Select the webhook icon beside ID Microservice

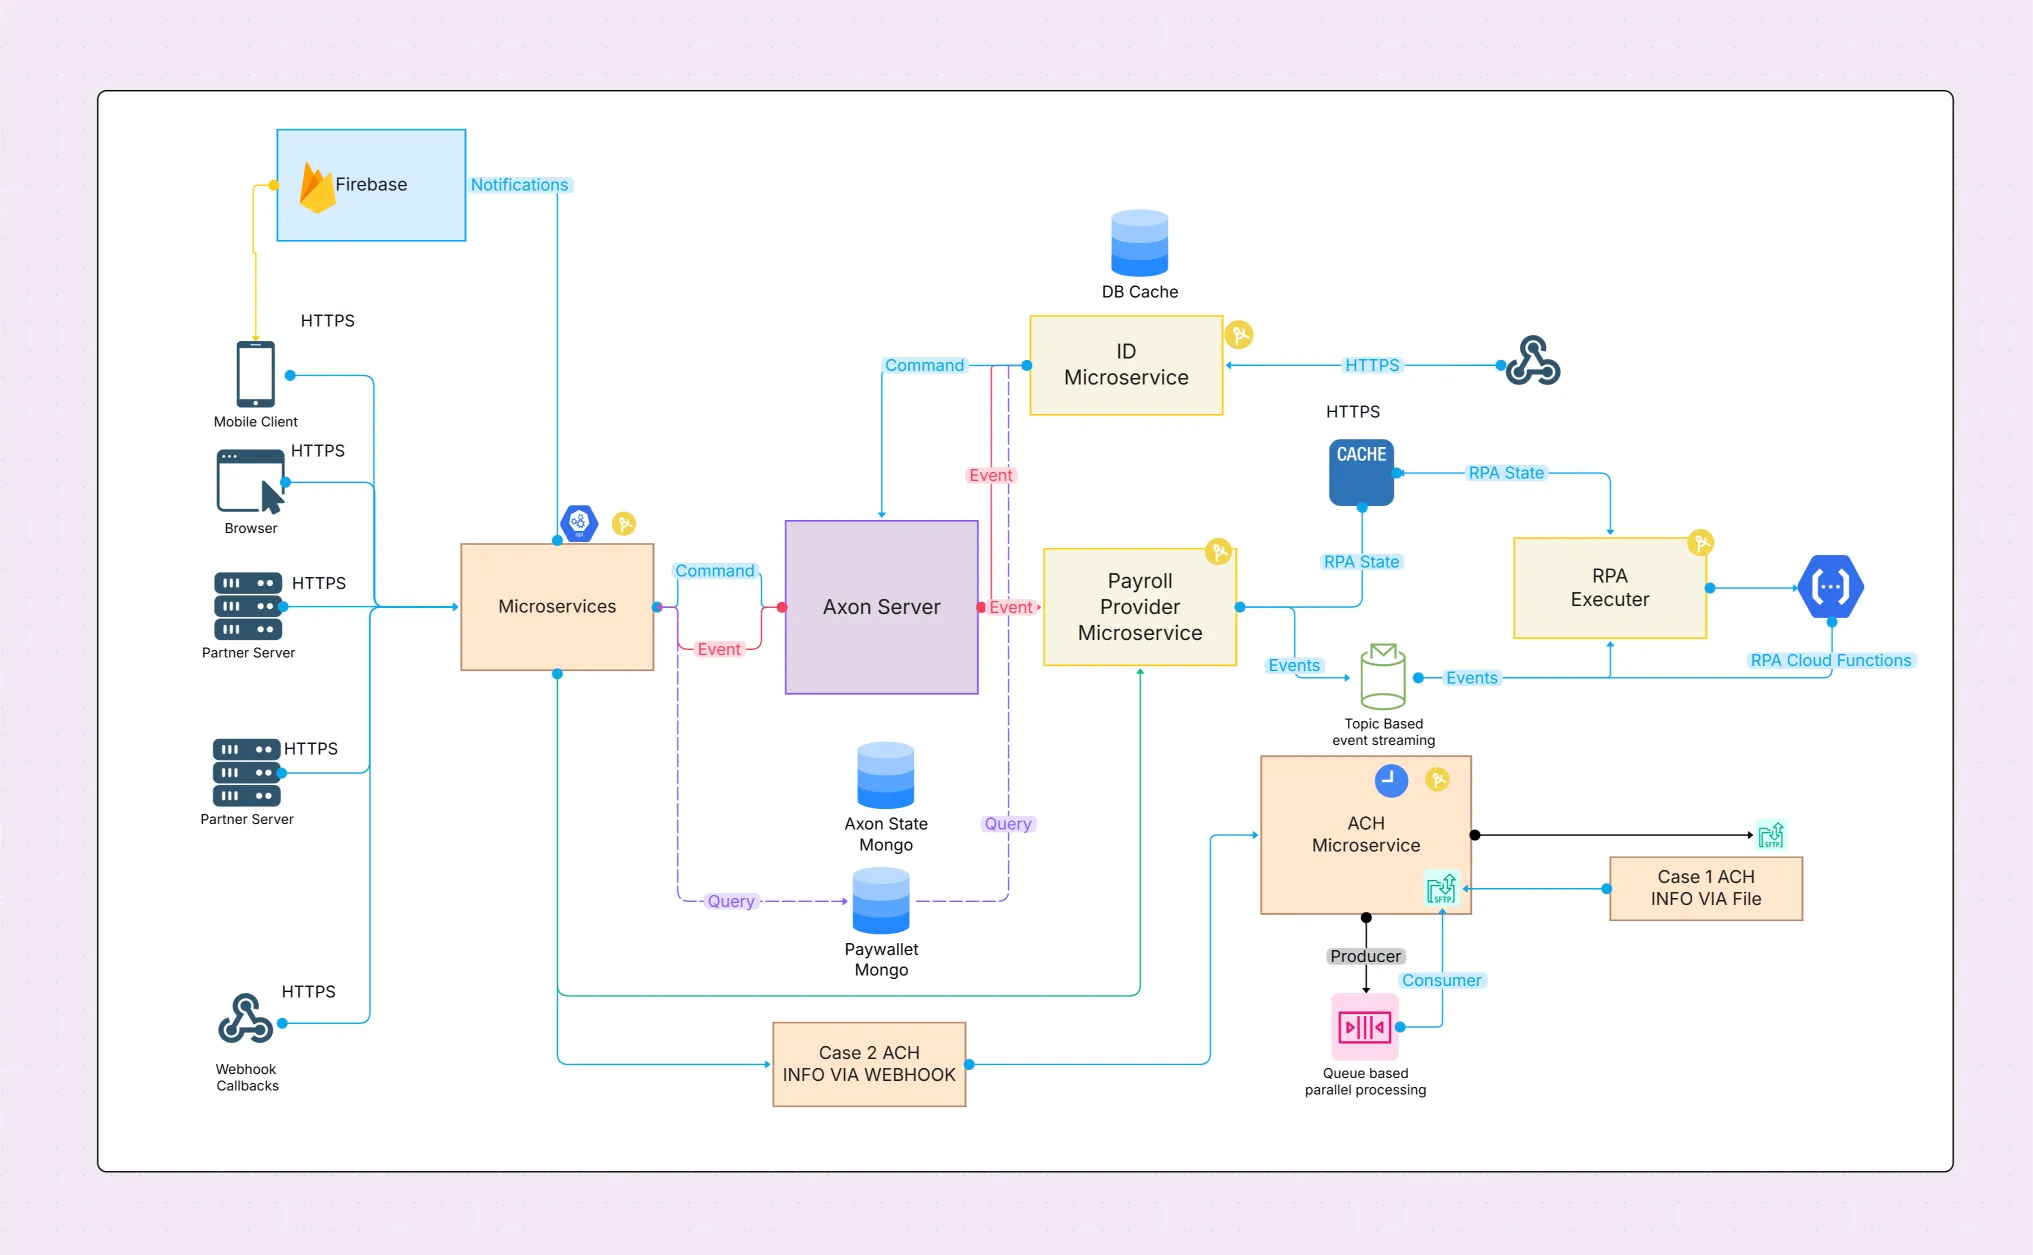tap(1534, 361)
